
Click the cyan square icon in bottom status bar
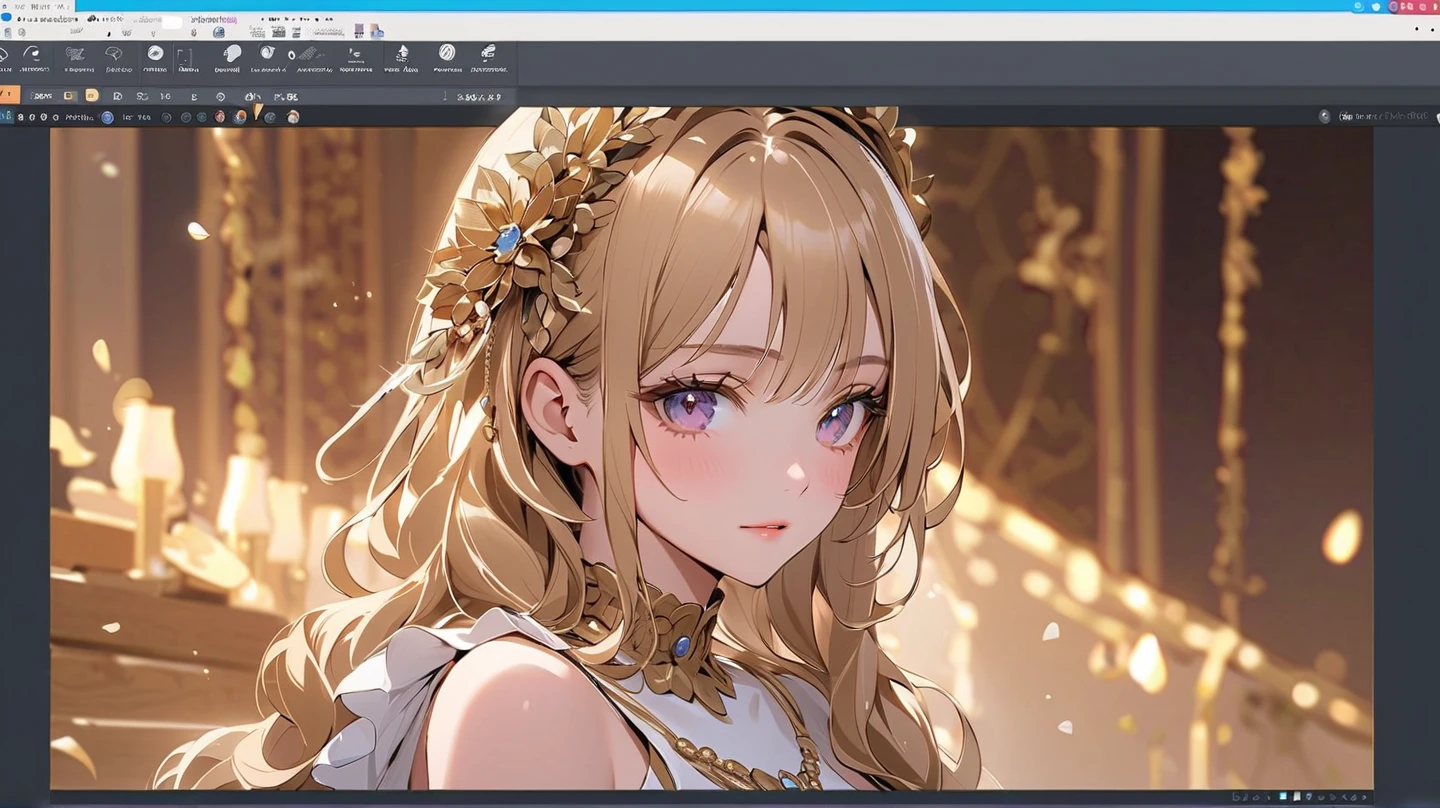1283,796
